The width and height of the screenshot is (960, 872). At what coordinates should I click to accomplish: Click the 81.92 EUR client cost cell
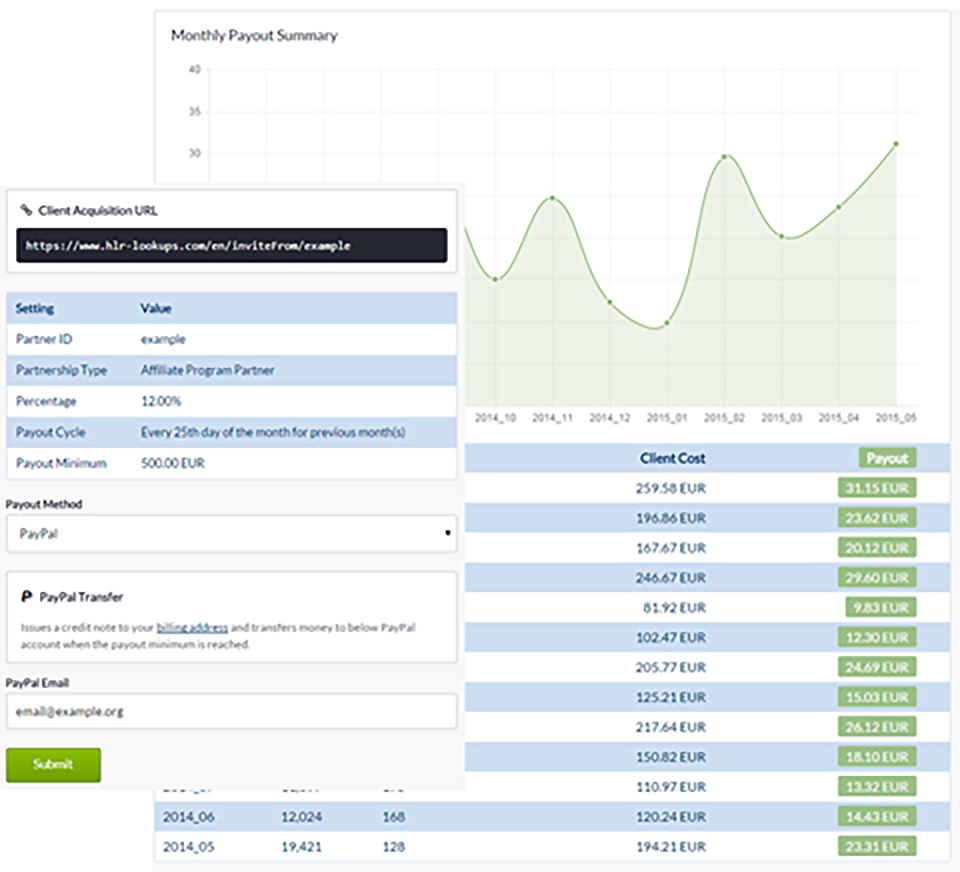click(674, 607)
